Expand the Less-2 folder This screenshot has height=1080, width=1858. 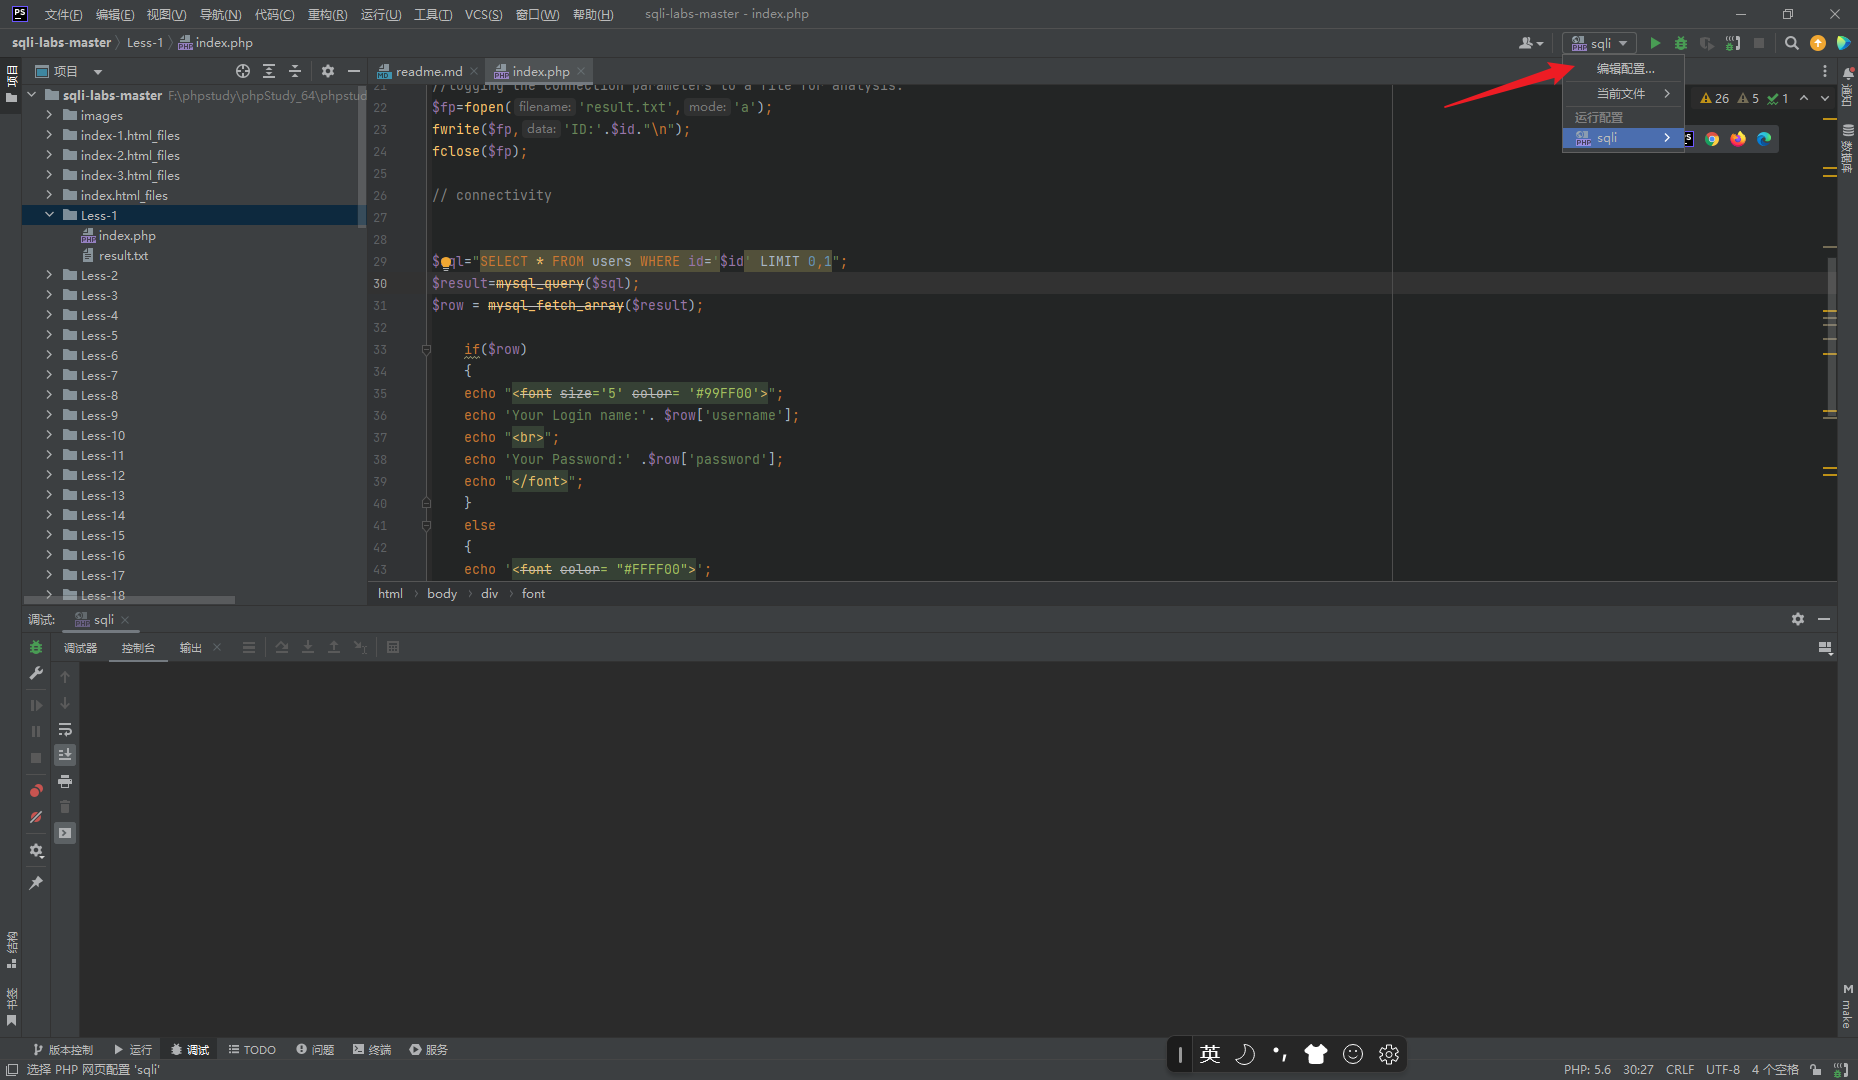49,275
